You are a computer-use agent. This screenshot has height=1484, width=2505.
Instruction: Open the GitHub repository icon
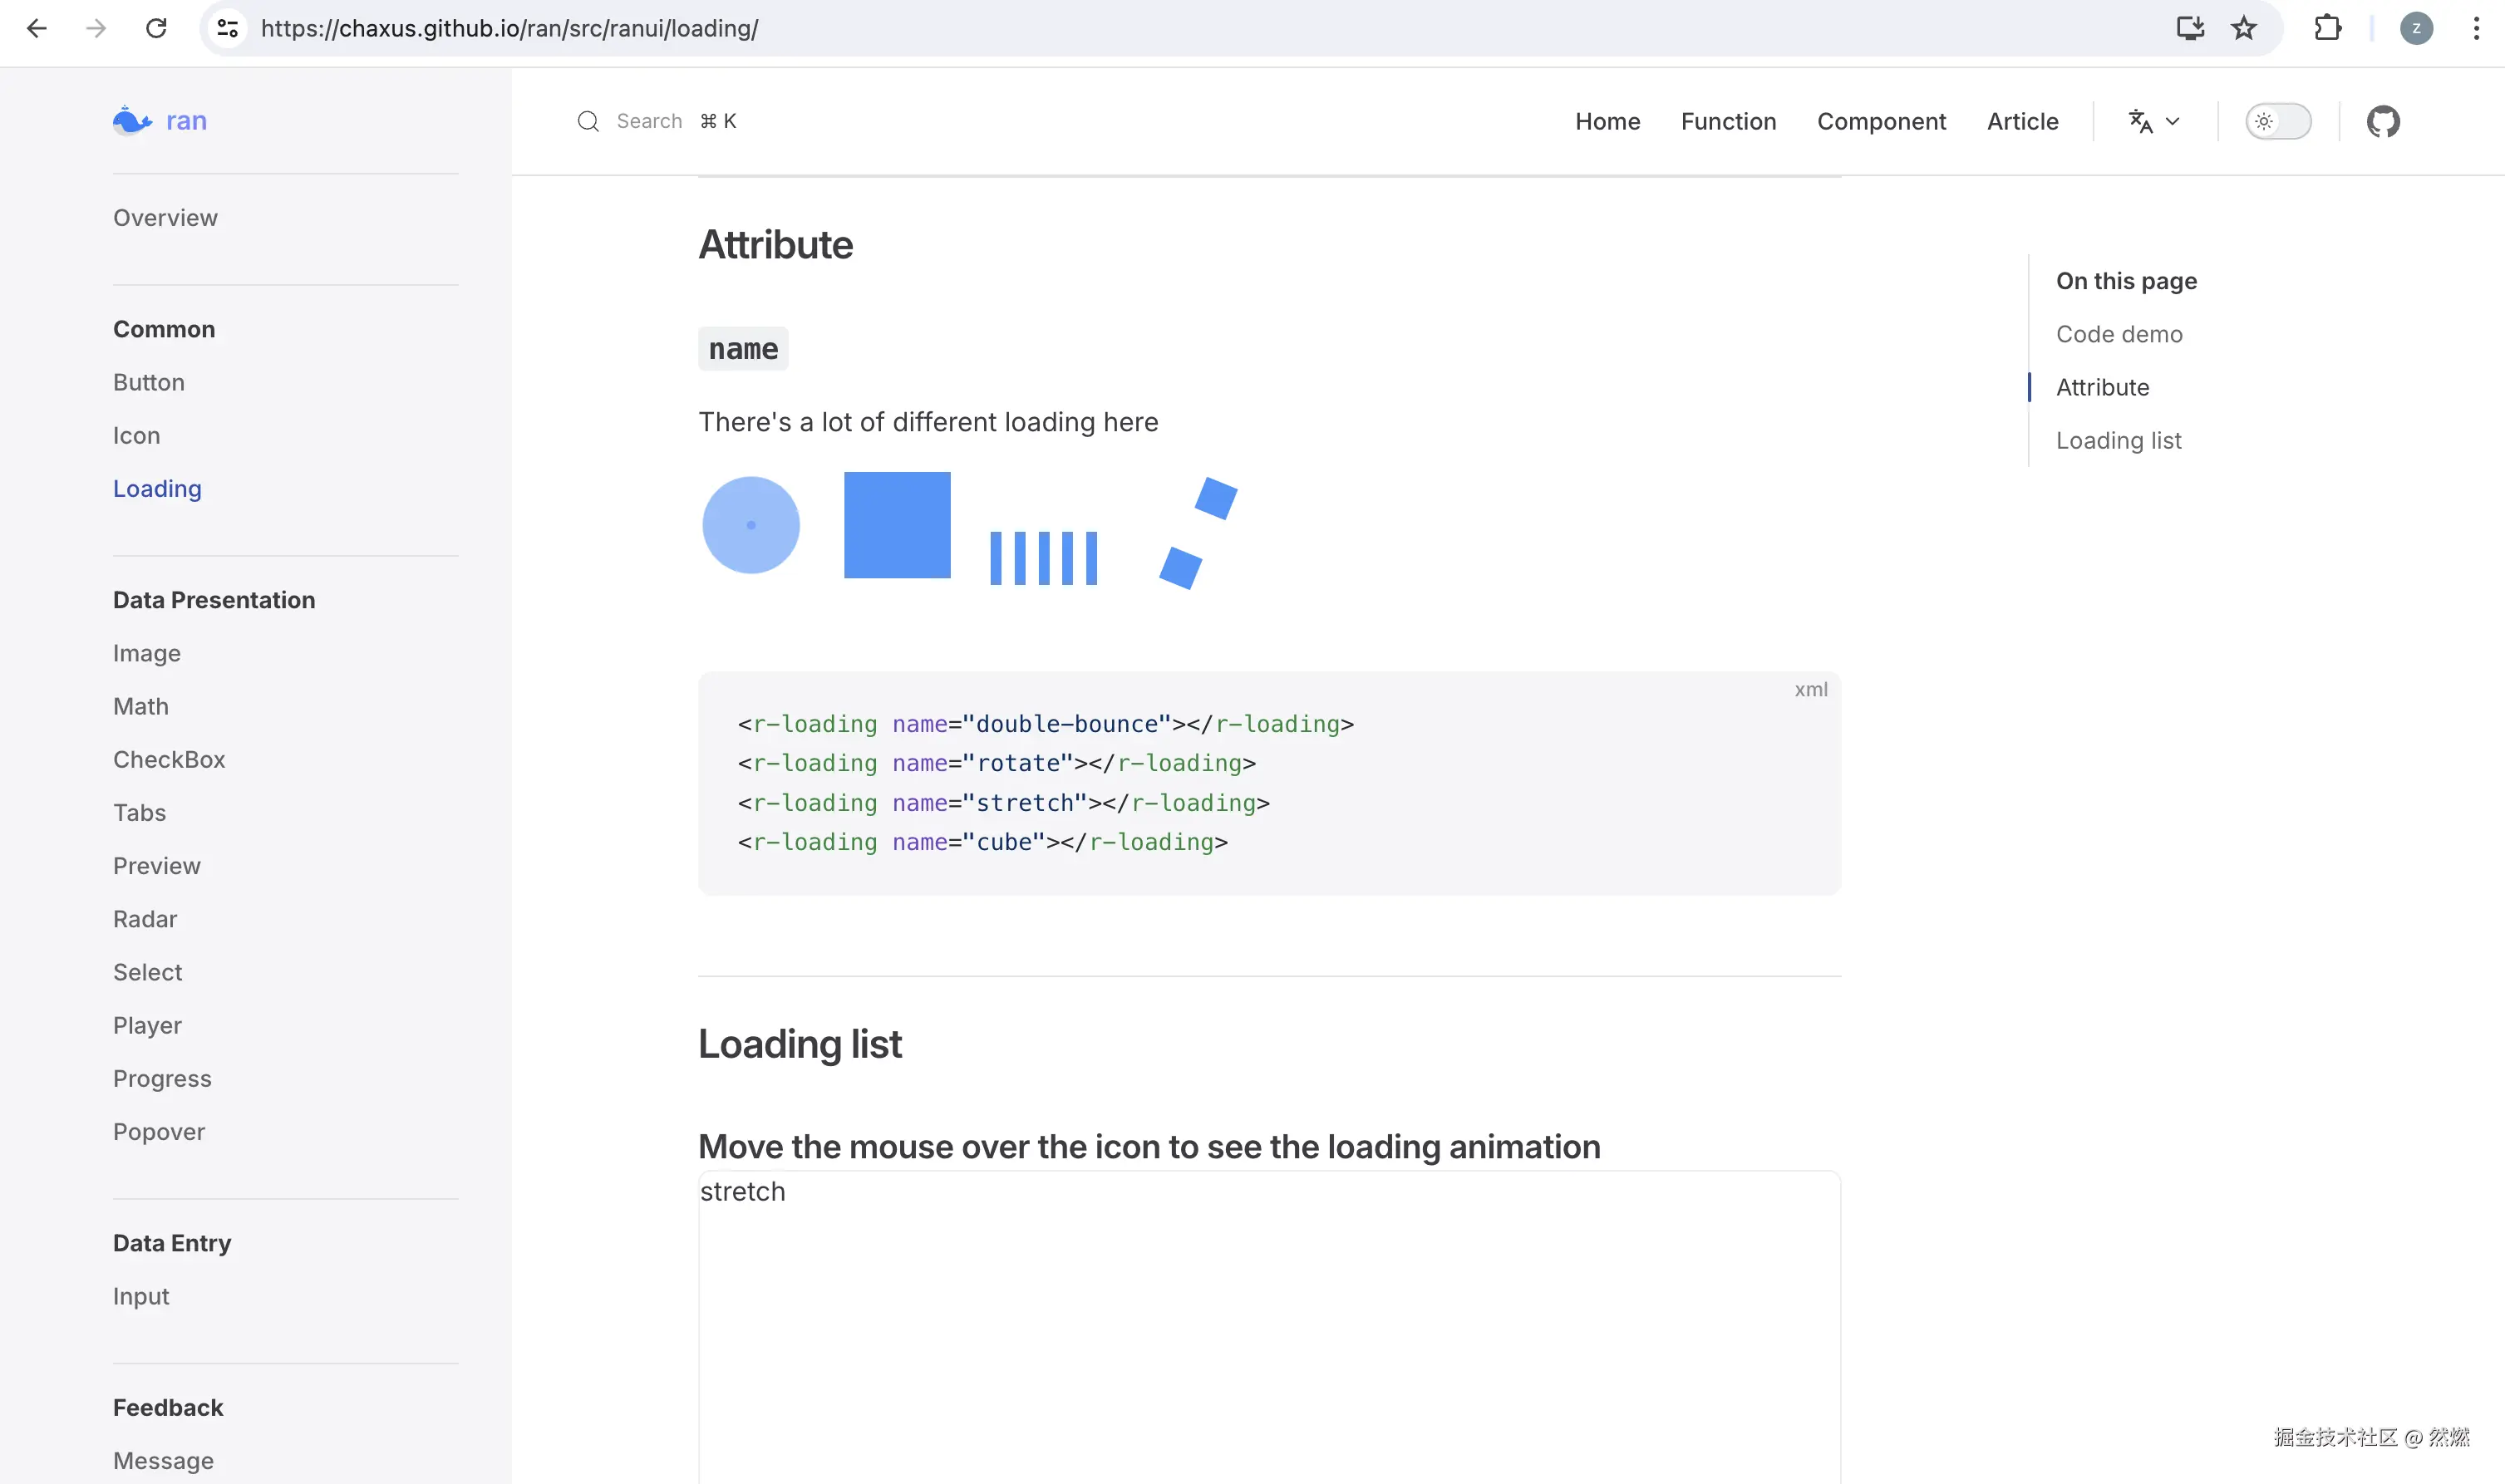point(2382,122)
